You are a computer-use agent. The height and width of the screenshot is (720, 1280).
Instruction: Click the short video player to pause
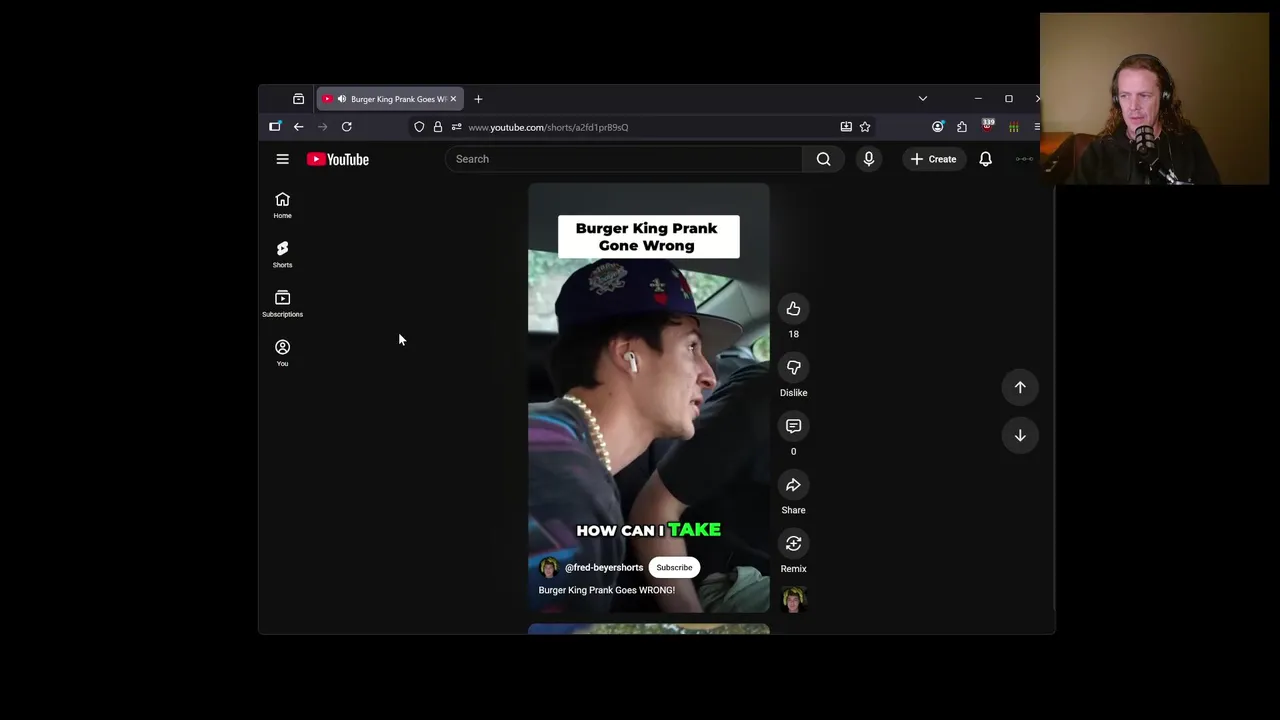point(648,400)
